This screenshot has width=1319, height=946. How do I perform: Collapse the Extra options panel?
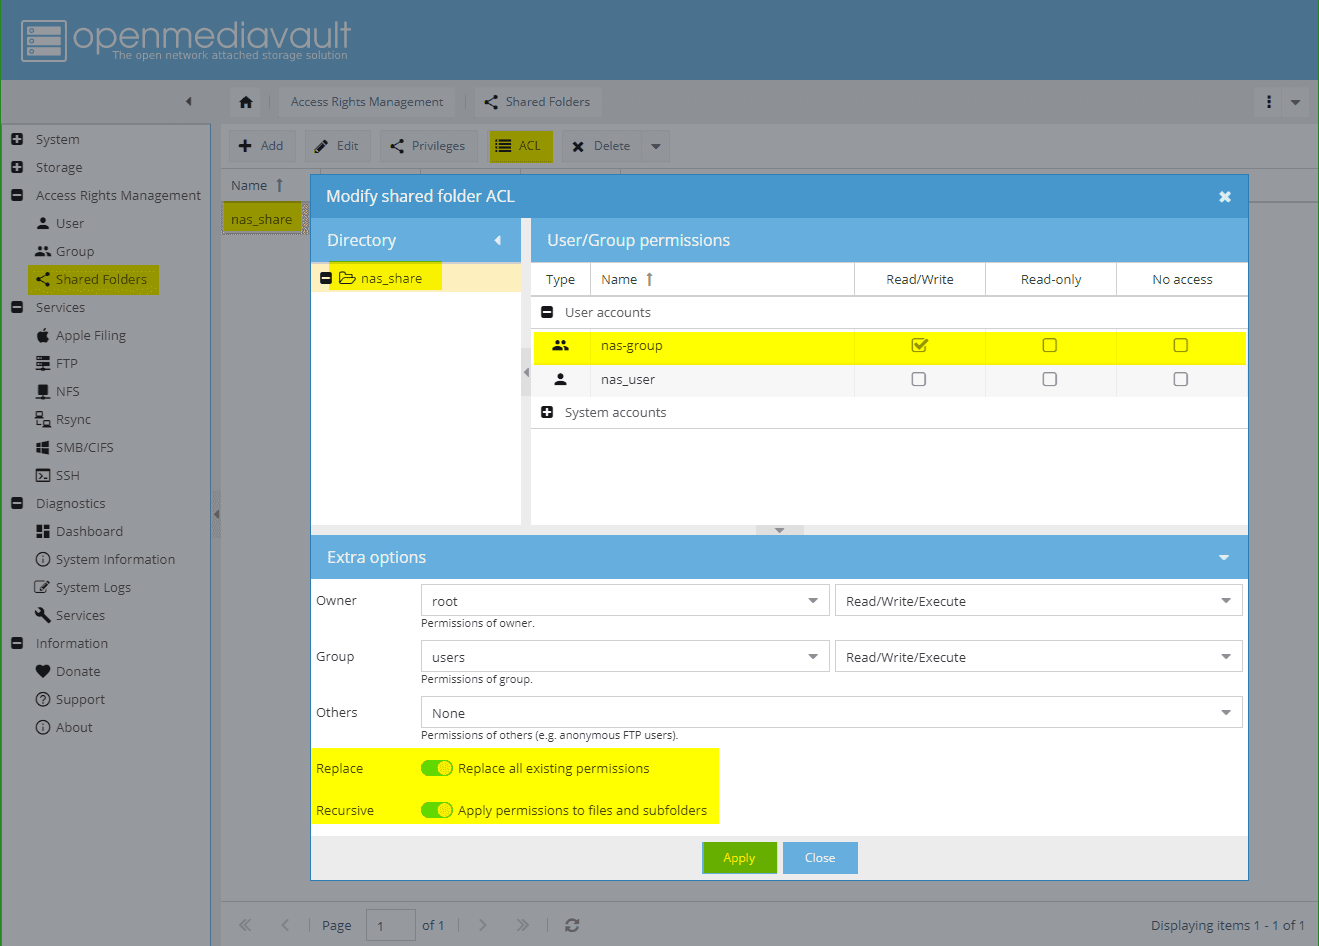[1224, 557]
